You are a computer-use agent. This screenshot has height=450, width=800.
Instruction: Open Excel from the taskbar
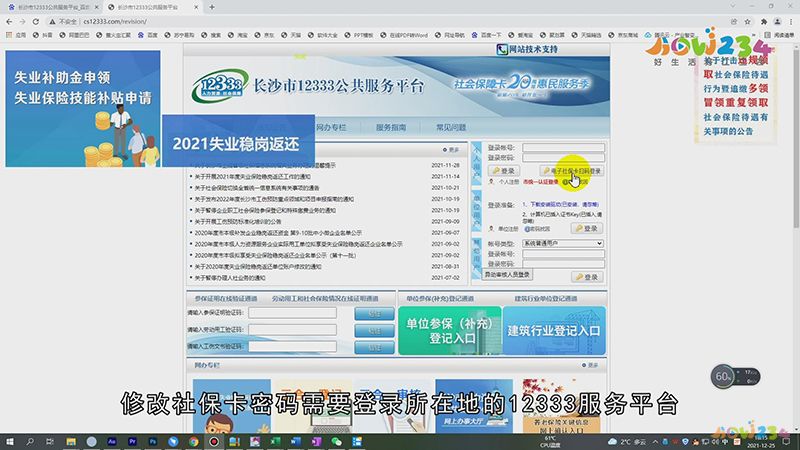[276, 441]
